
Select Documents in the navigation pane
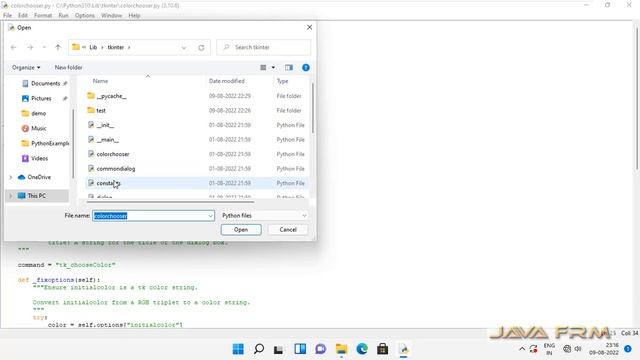(44, 83)
